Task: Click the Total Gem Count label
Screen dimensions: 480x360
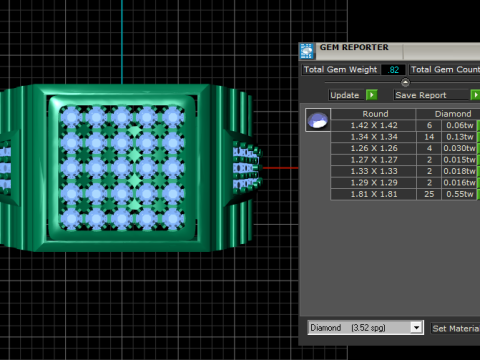Action: coord(445,70)
